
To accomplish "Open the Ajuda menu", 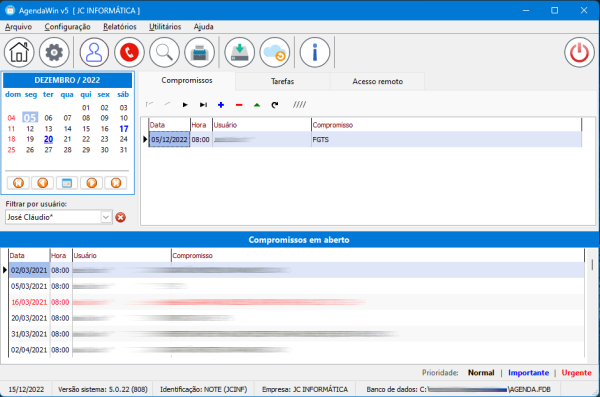I will coord(204,27).
